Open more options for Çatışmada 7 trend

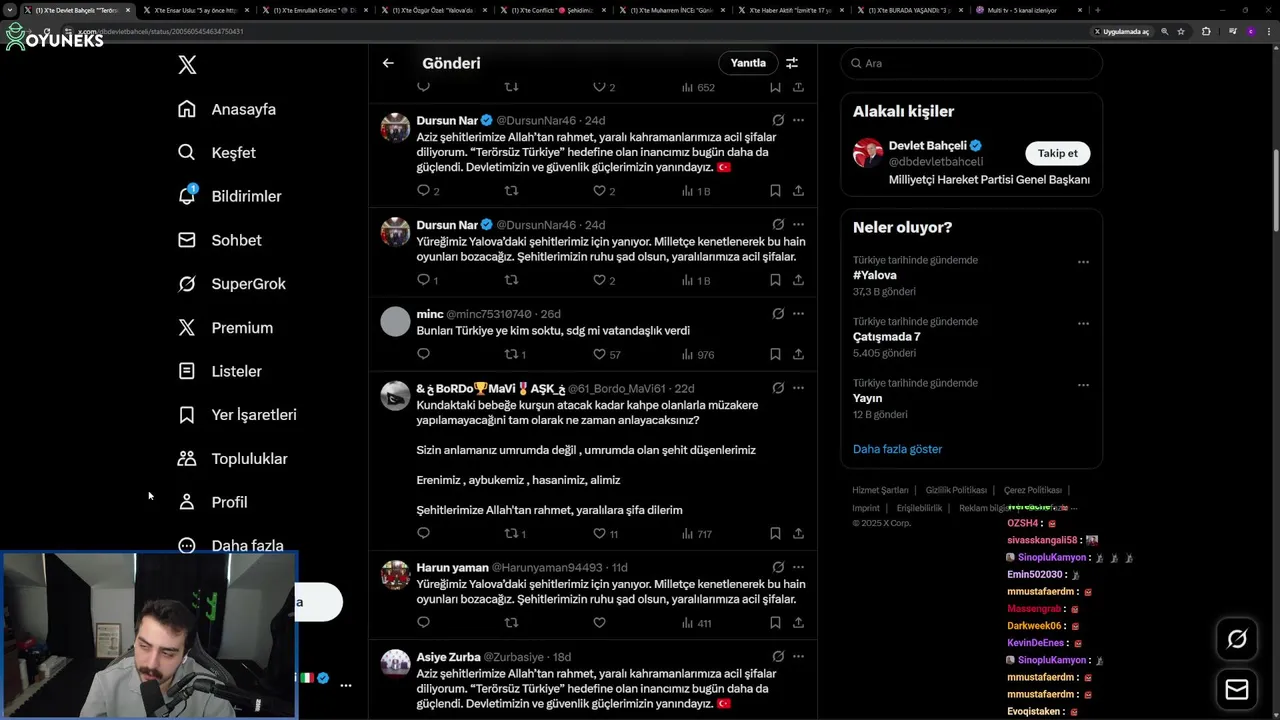click(1083, 324)
